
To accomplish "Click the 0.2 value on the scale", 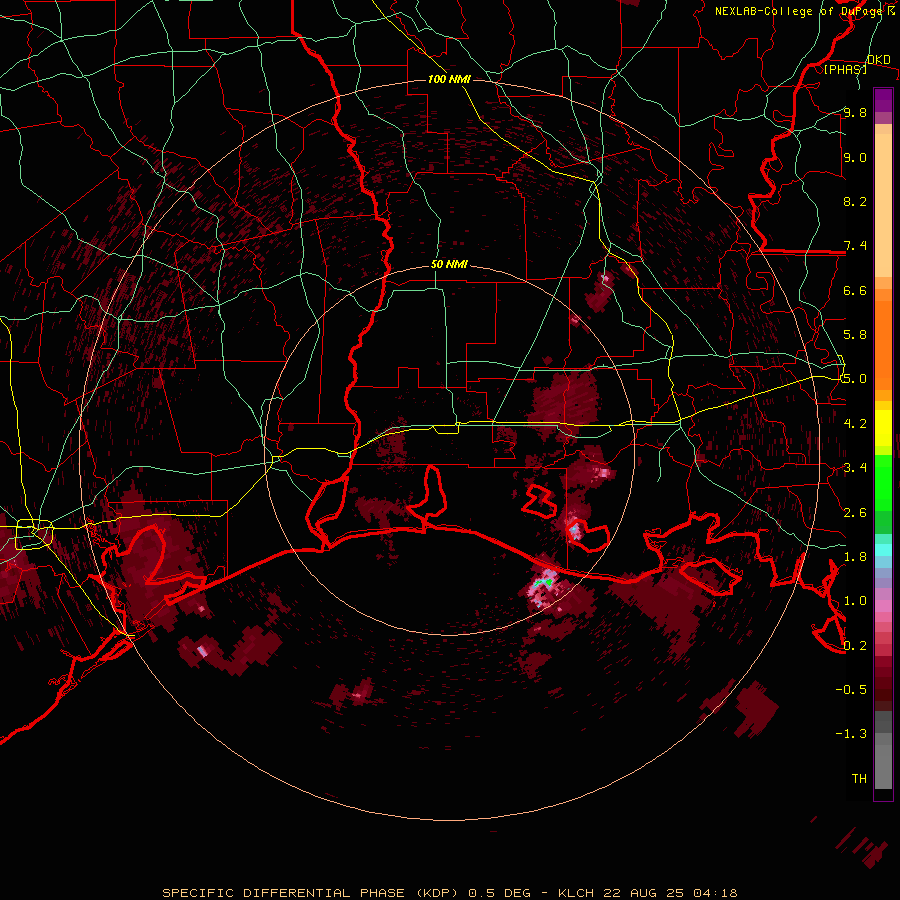I will tap(855, 646).
